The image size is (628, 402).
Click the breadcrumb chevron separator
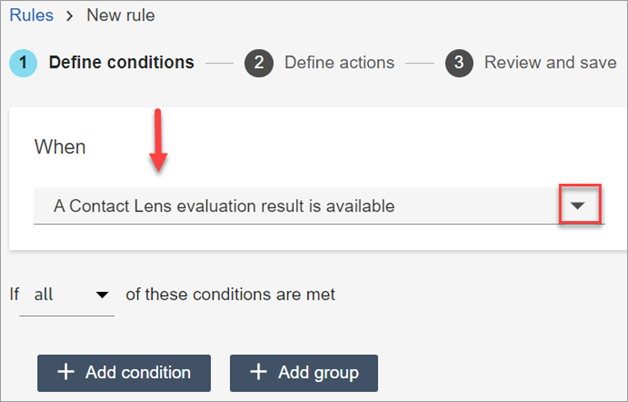click(70, 15)
